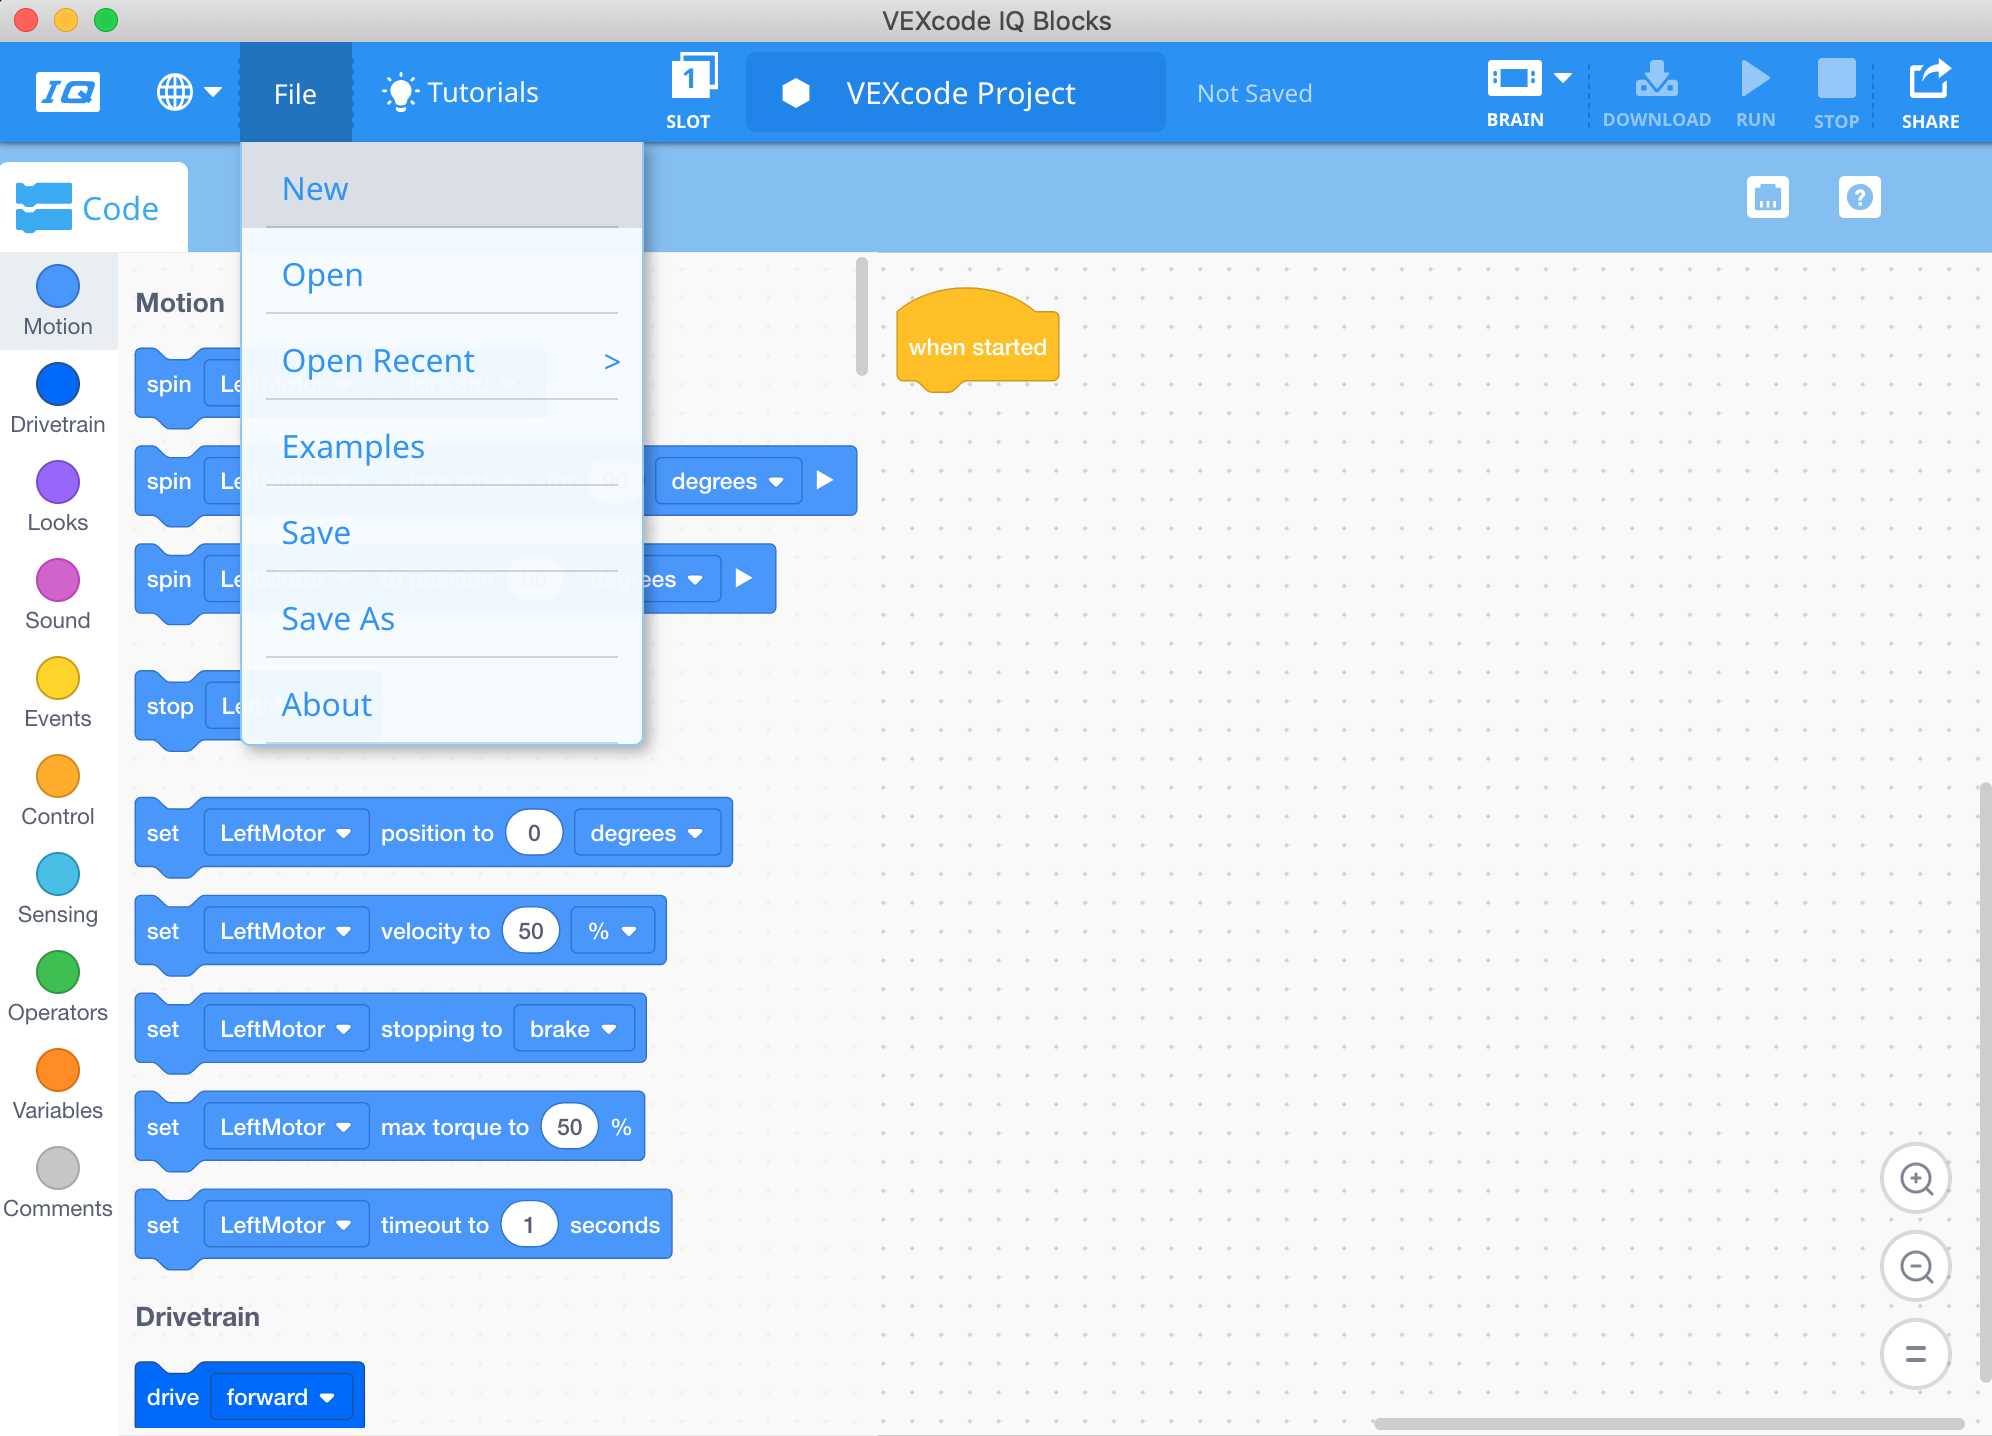Image resolution: width=1992 pixels, height=1436 pixels.
Task: Open the % dropdown in velocity block
Action: [612, 931]
